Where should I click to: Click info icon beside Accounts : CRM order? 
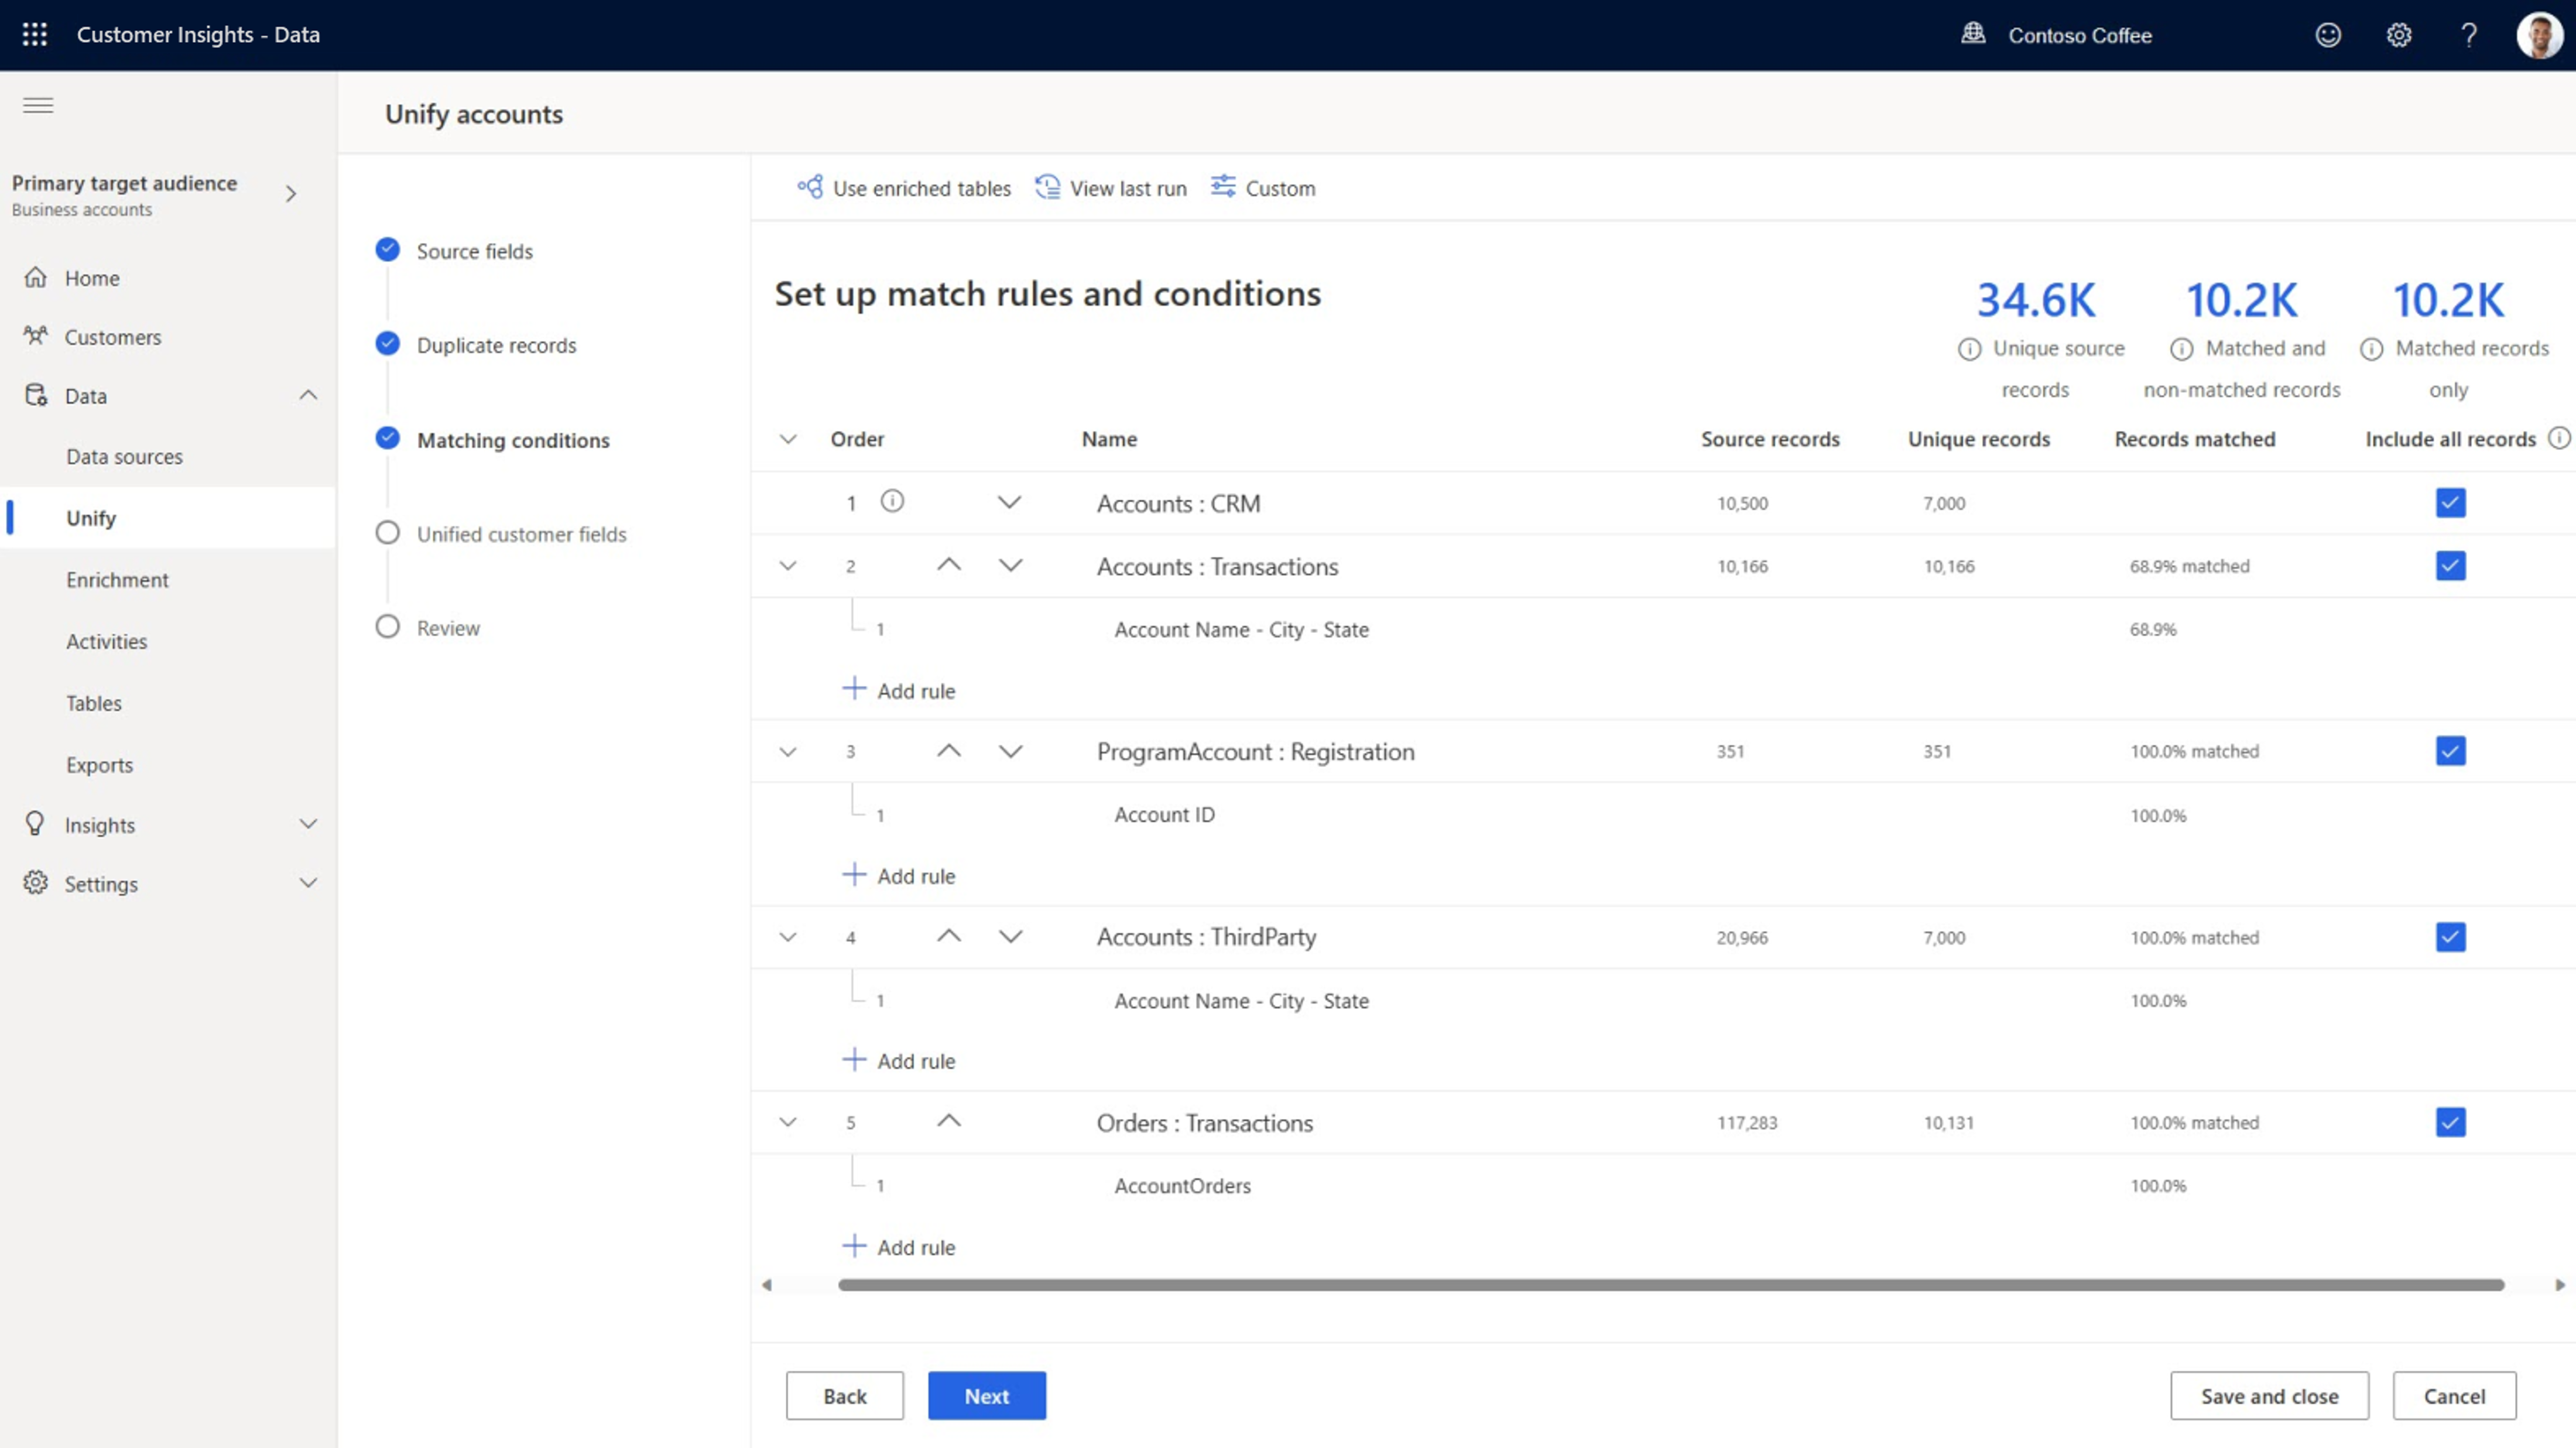click(x=892, y=501)
